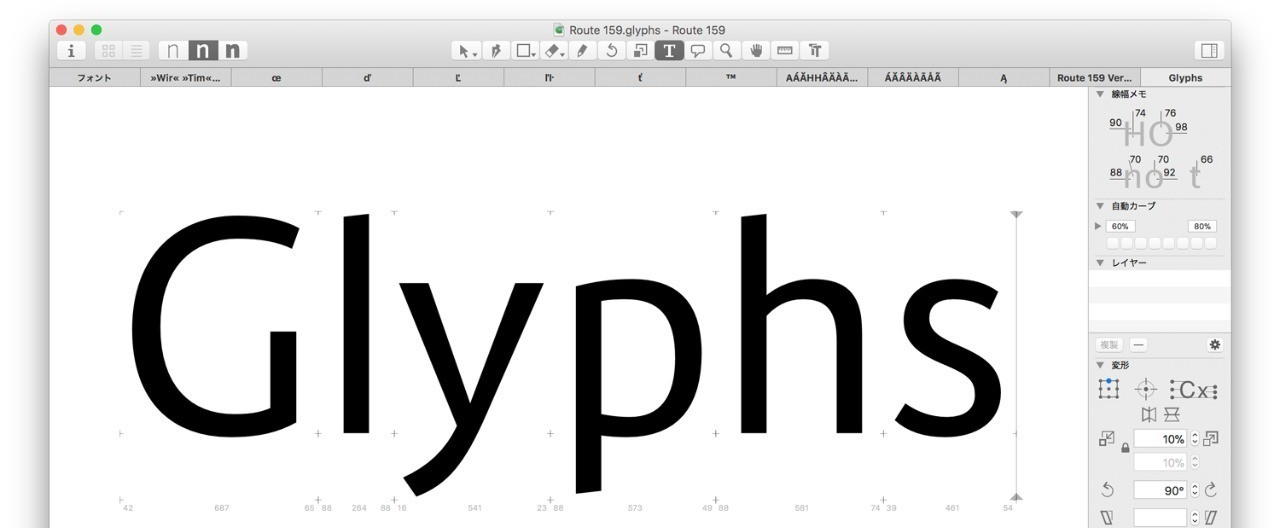Rotate clockwise icon
Viewport: 1280px width, 528px height.
point(1211,490)
